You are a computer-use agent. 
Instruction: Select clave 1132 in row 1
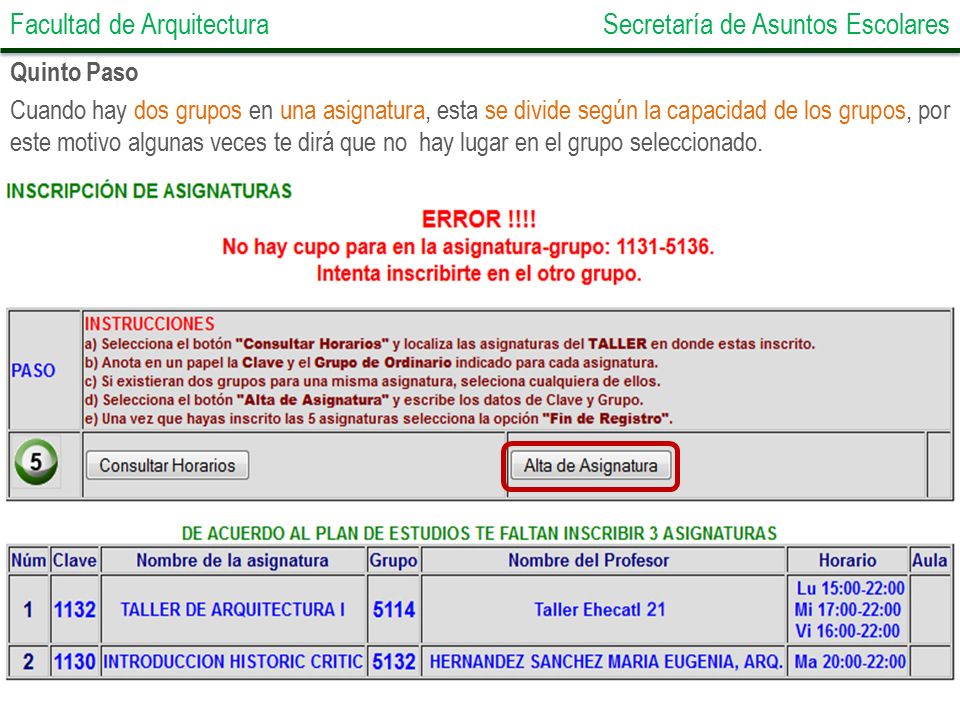click(75, 609)
